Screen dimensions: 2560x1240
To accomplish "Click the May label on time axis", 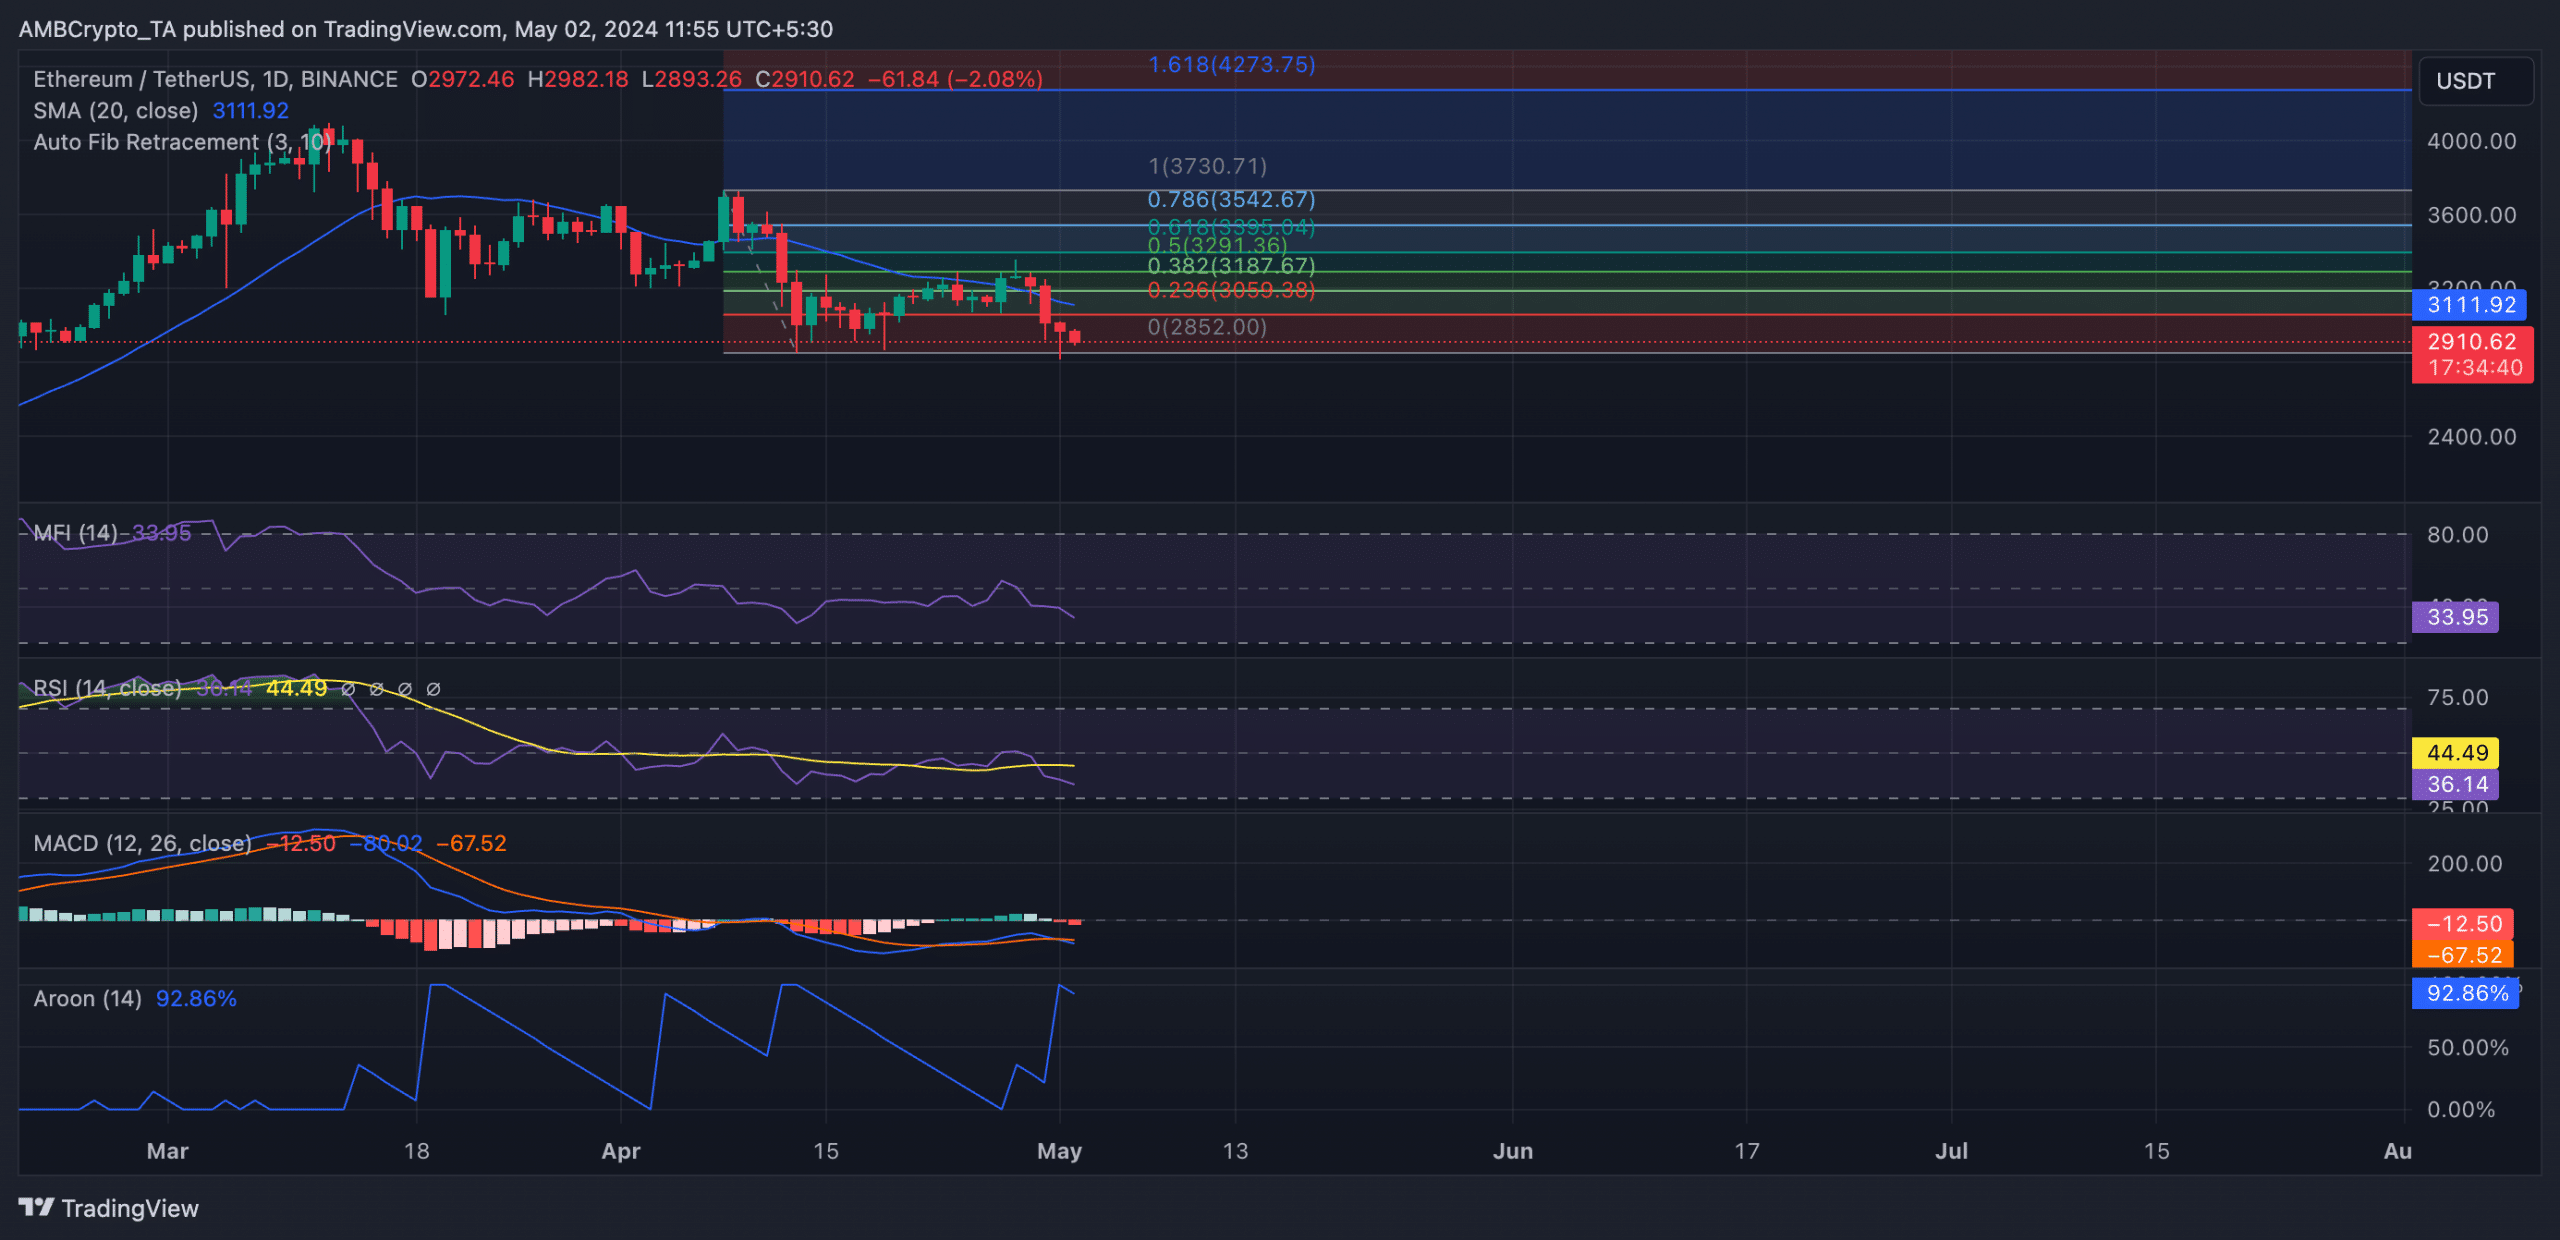I will tap(1059, 1151).
